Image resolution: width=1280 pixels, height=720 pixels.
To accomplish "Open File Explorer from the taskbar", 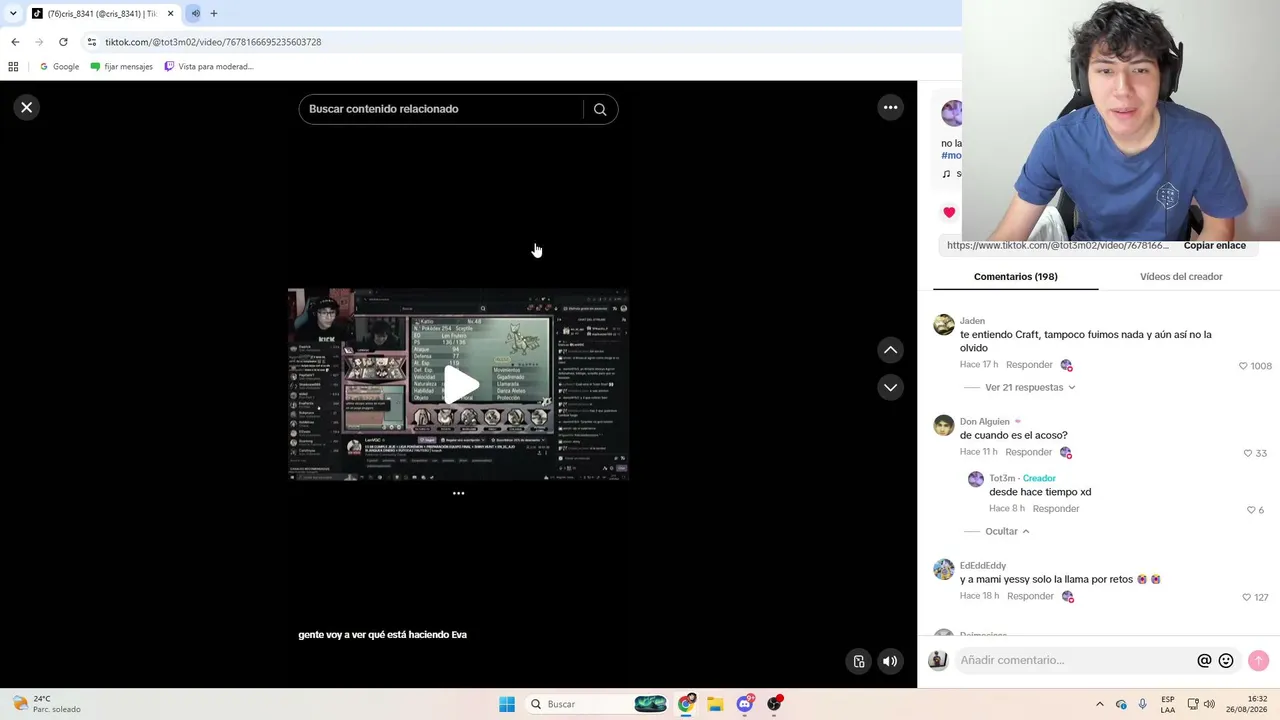I will [x=715, y=704].
